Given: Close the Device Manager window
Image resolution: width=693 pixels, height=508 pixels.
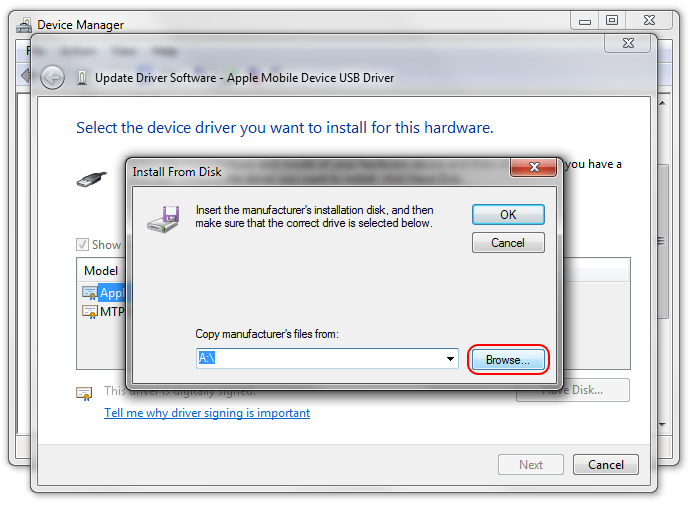Looking at the screenshot, I should pos(649,20).
